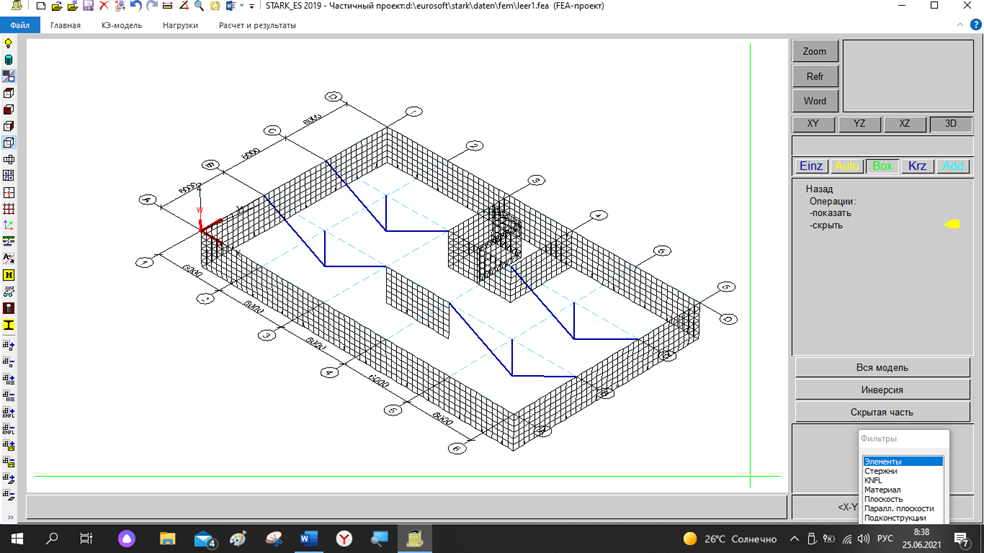Open File Explorer from the taskbar
The width and height of the screenshot is (984, 553).
tap(167, 539)
